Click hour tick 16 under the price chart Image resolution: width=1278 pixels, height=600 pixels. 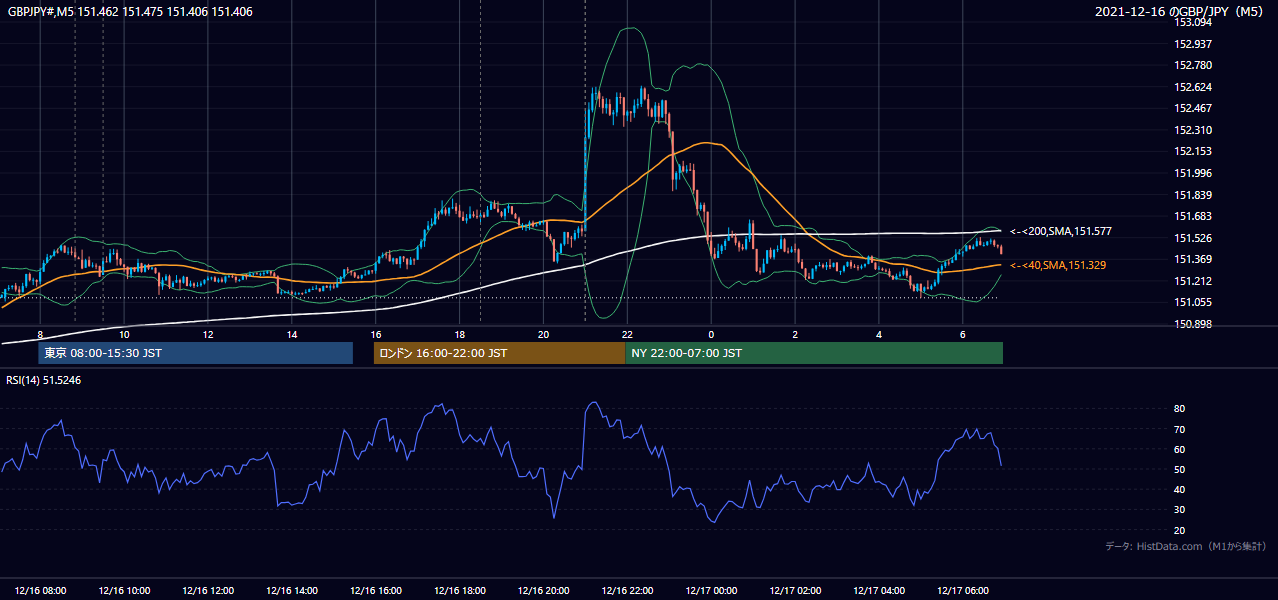pyautogui.click(x=376, y=334)
